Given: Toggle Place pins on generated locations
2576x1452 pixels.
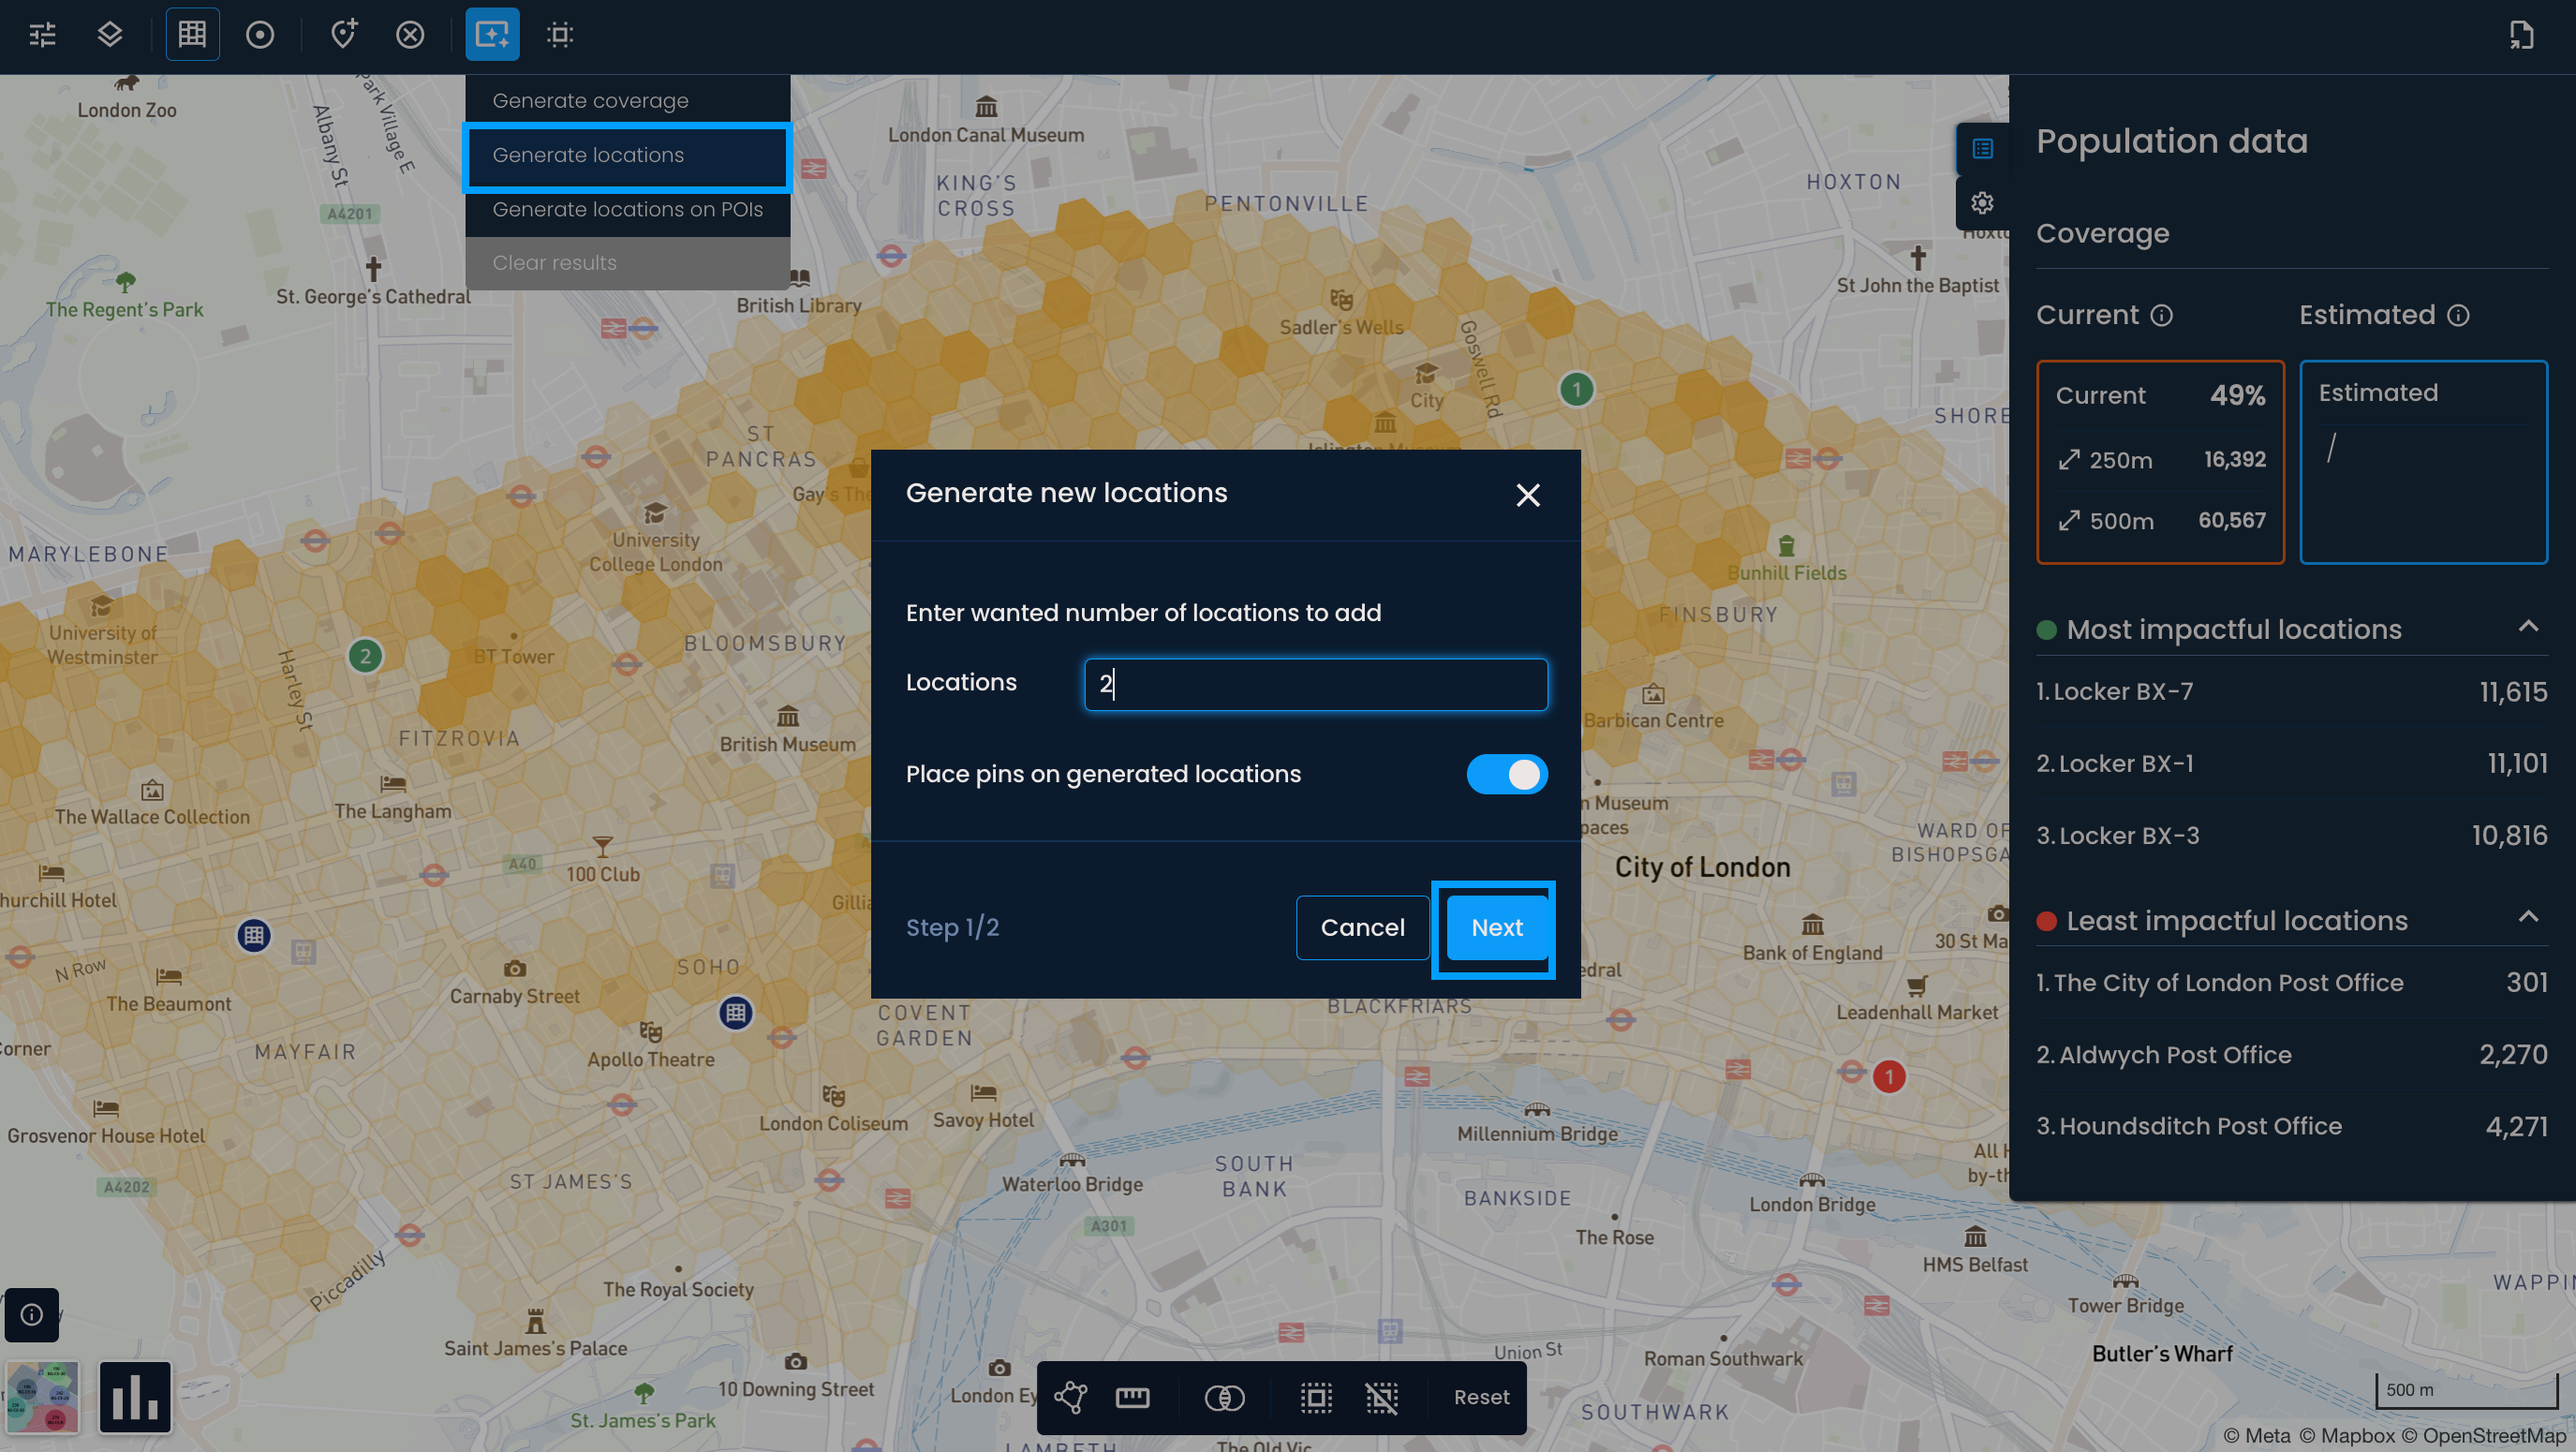Looking at the screenshot, I should (x=1506, y=774).
